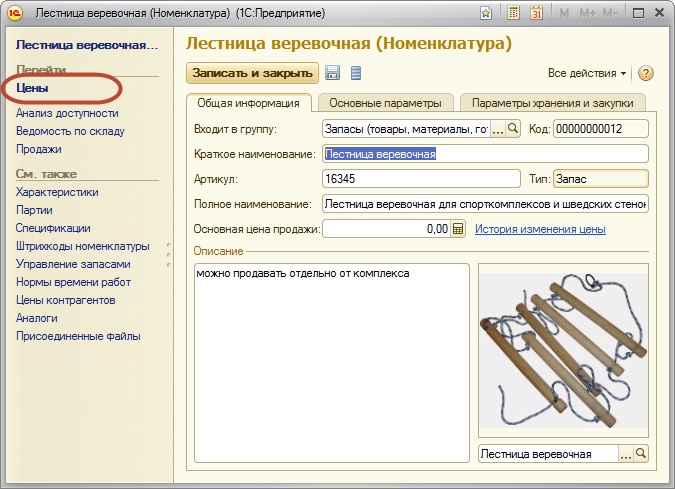Open the 'История изменения цены' link

[x=540, y=229]
